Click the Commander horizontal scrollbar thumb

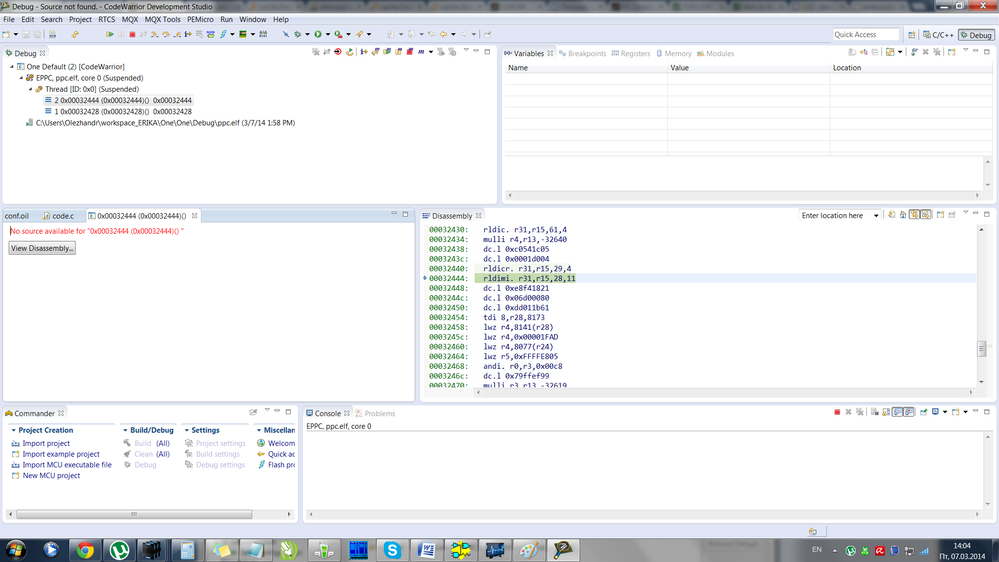[x=134, y=514]
